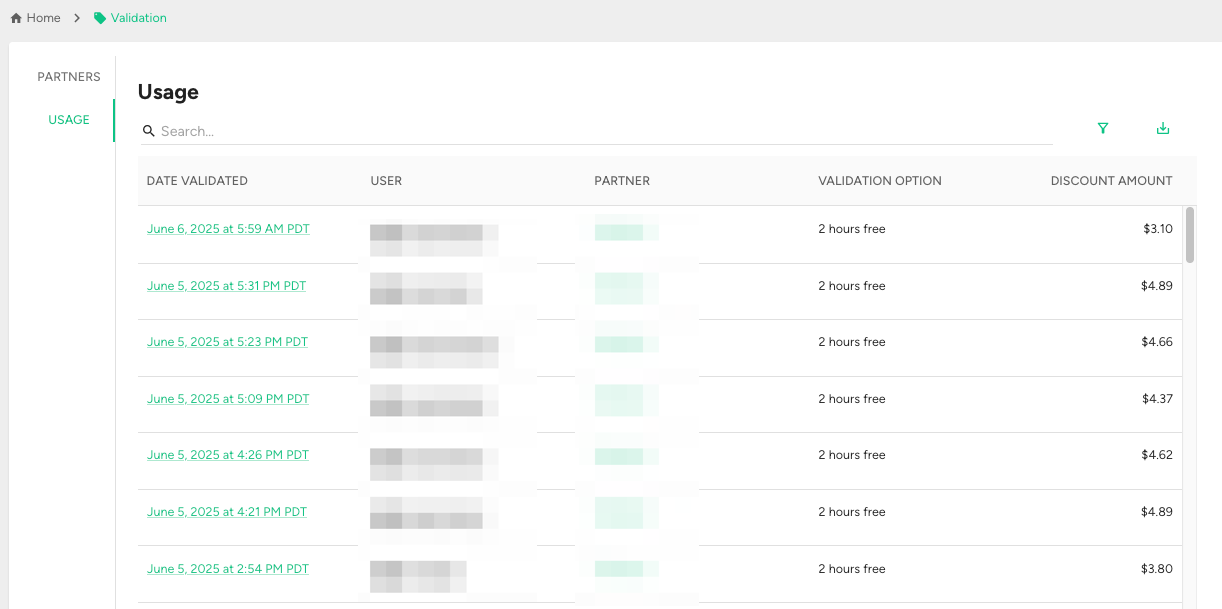The height and width of the screenshot is (609, 1222).
Task: Click the $4.66 discount amount
Action: click(x=1157, y=342)
